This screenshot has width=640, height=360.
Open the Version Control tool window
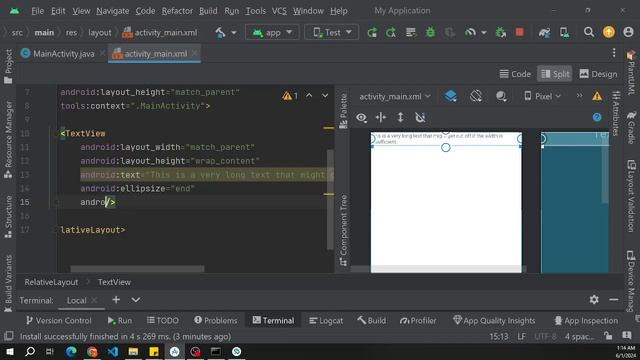tap(59, 320)
